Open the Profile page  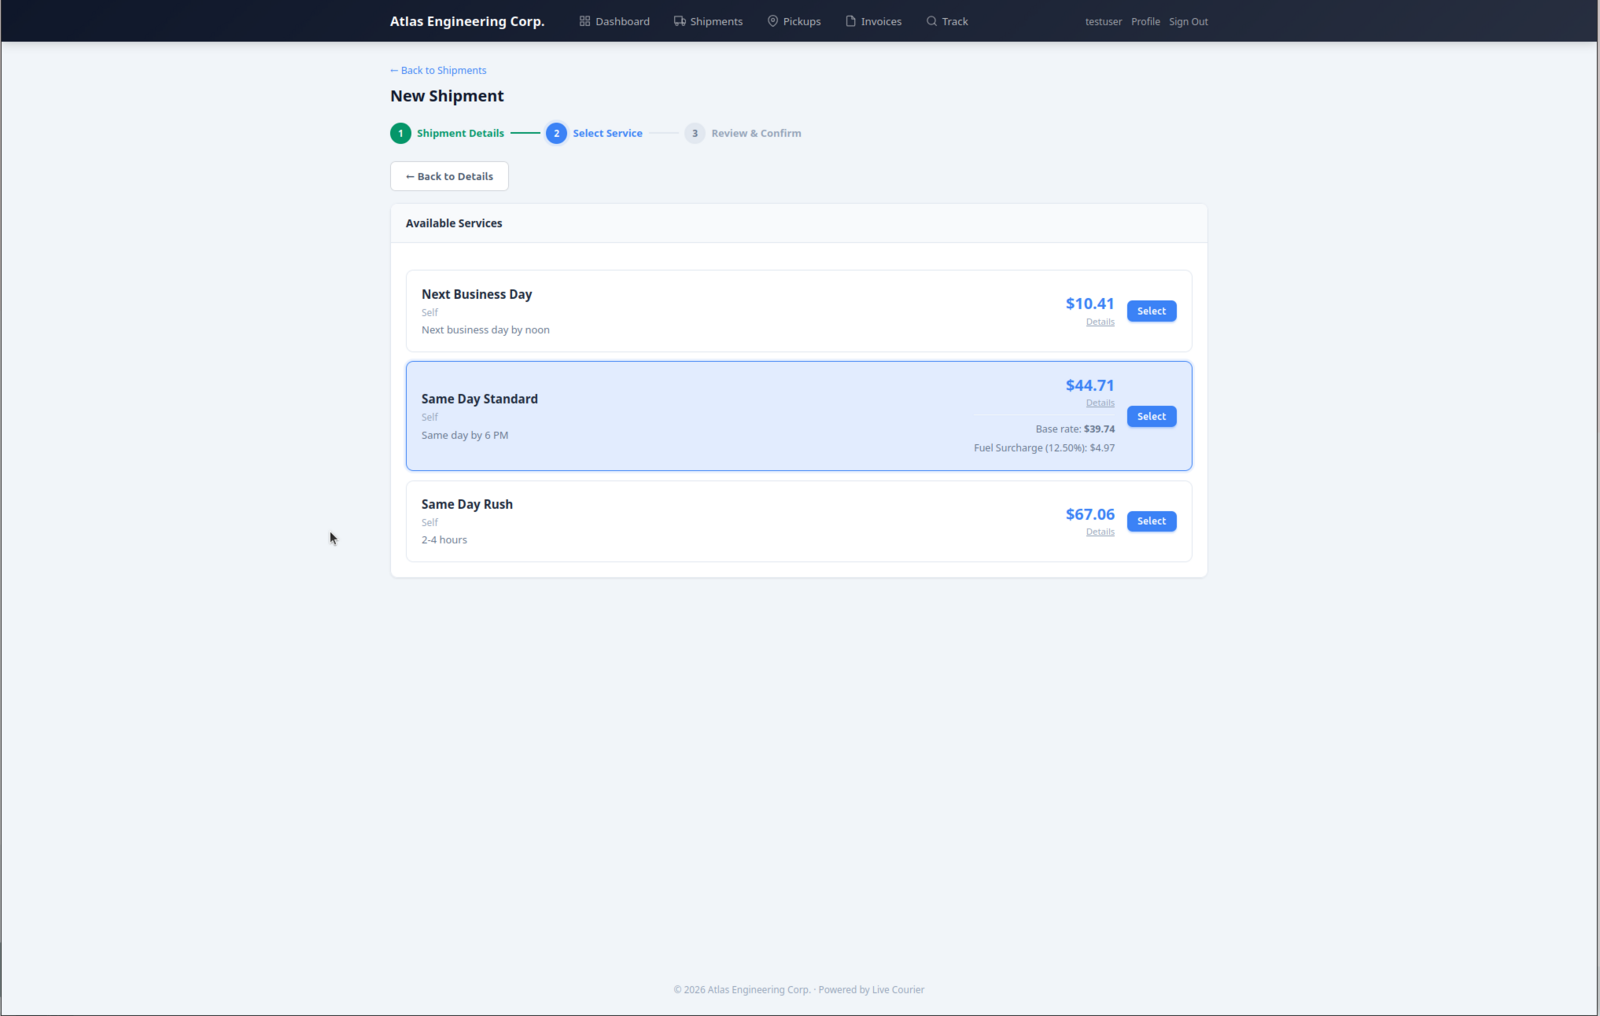pyautogui.click(x=1145, y=21)
